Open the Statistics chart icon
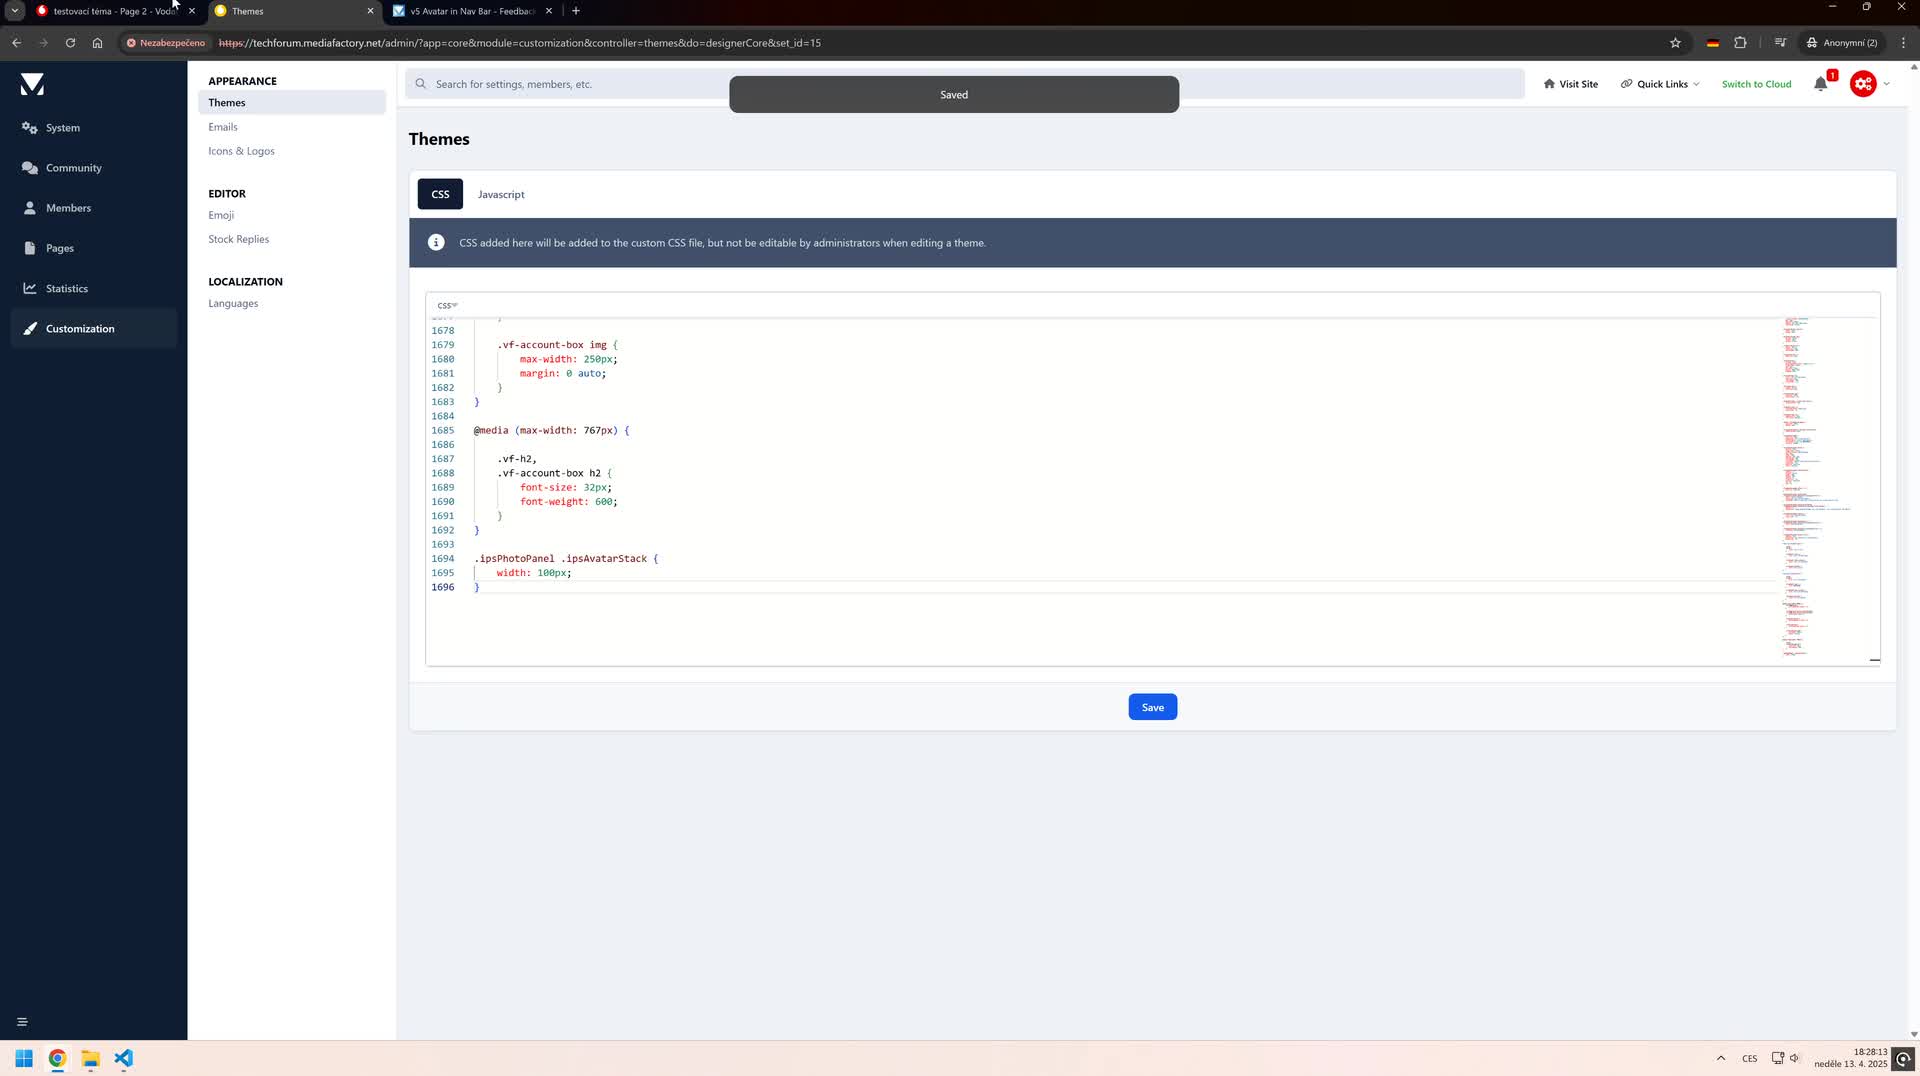1920x1076 pixels. pos(30,288)
